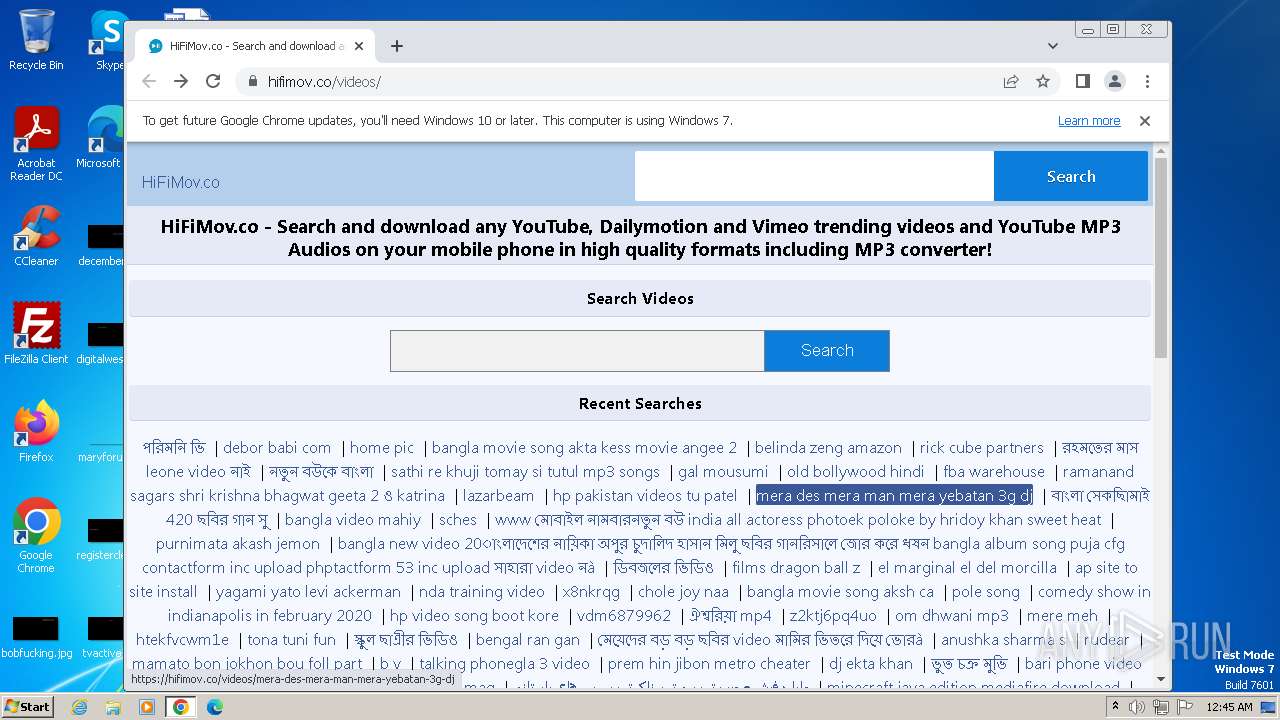The image size is (1280, 720).
Task: Open the 'old bollywood hindi' link
Action: coord(855,472)
